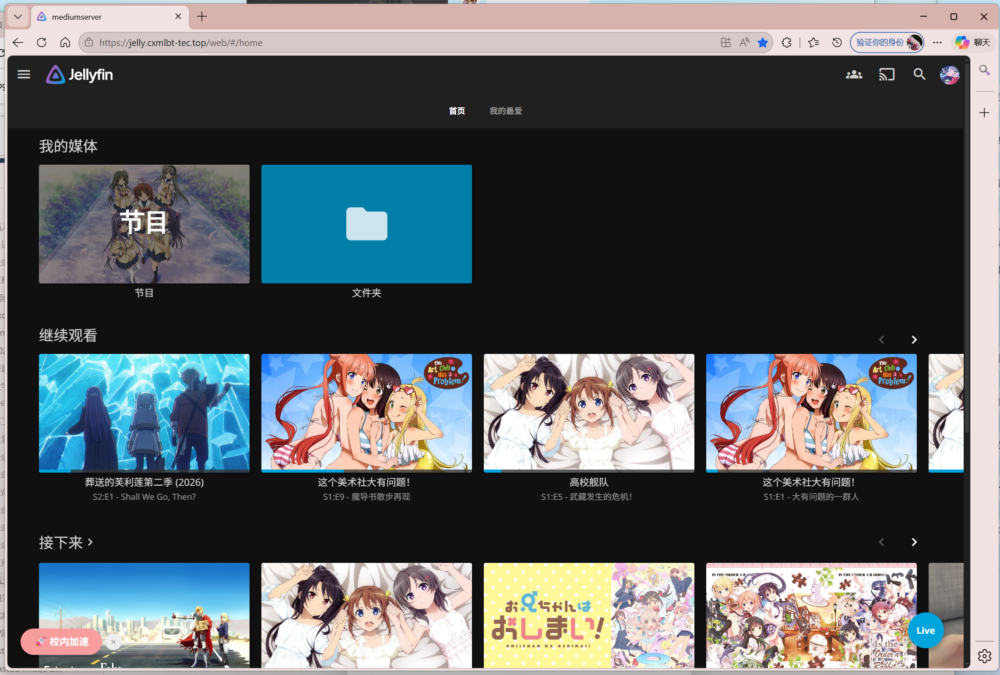
Task: Refresh the page in browser
Action: 41,43
